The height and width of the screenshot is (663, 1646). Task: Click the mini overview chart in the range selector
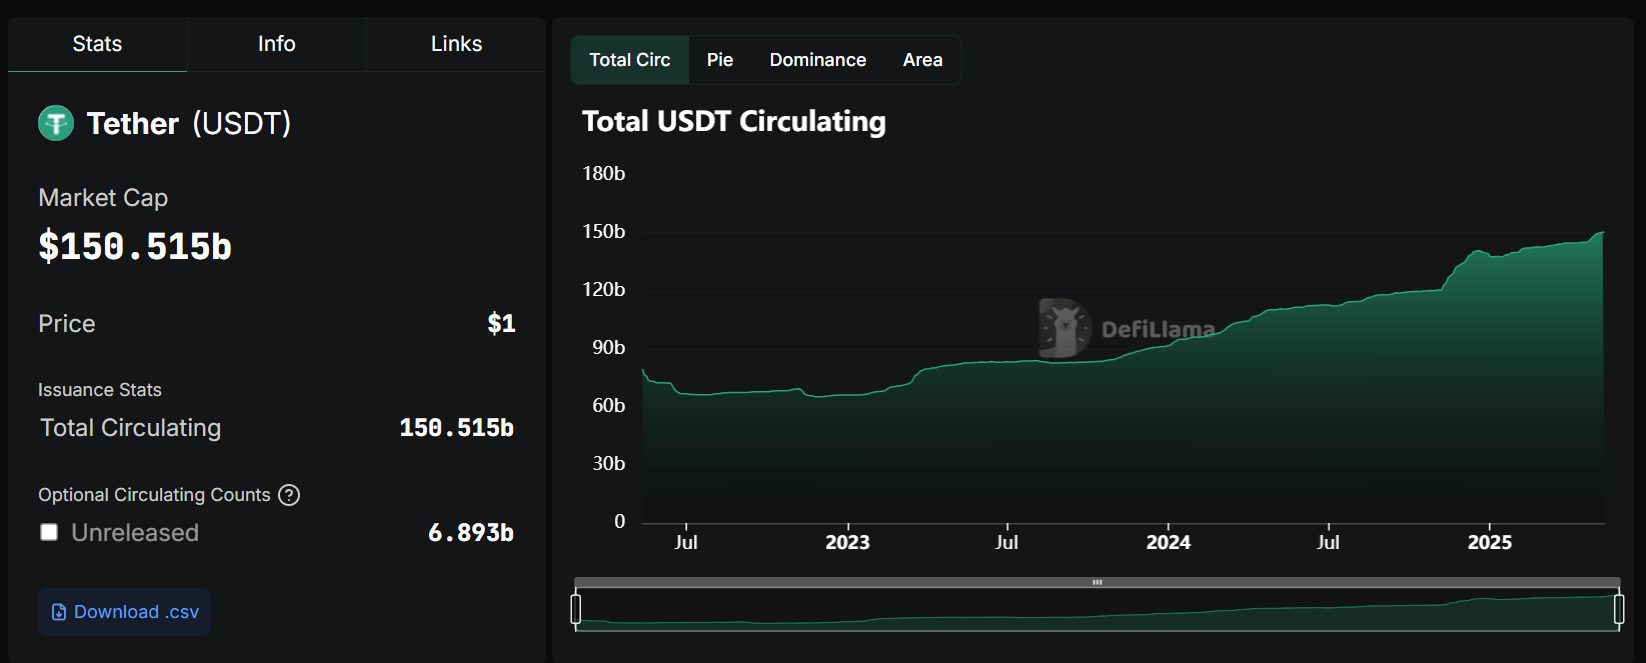1097,609
